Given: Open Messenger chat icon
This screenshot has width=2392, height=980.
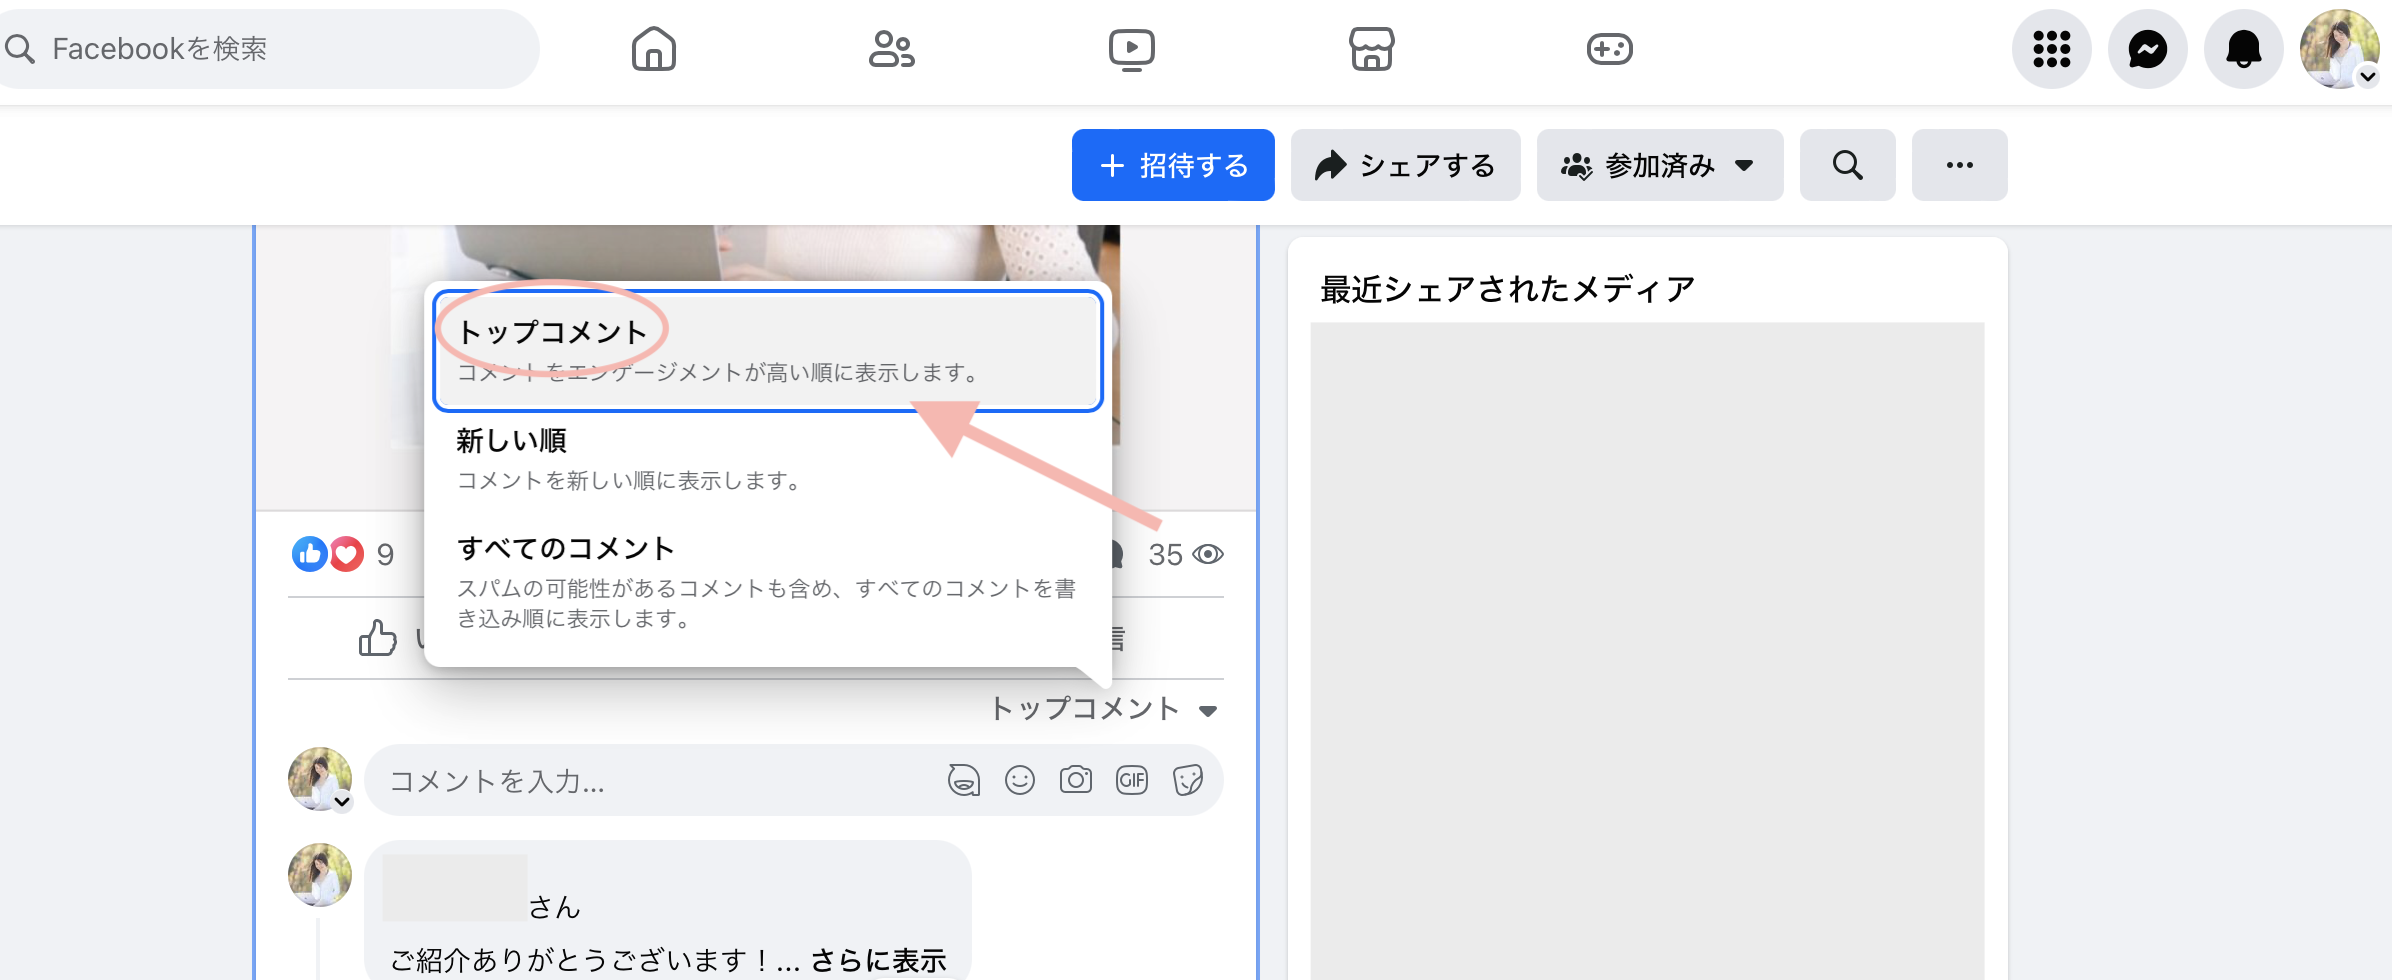Looking at the screenshot, I should 2147,49.
